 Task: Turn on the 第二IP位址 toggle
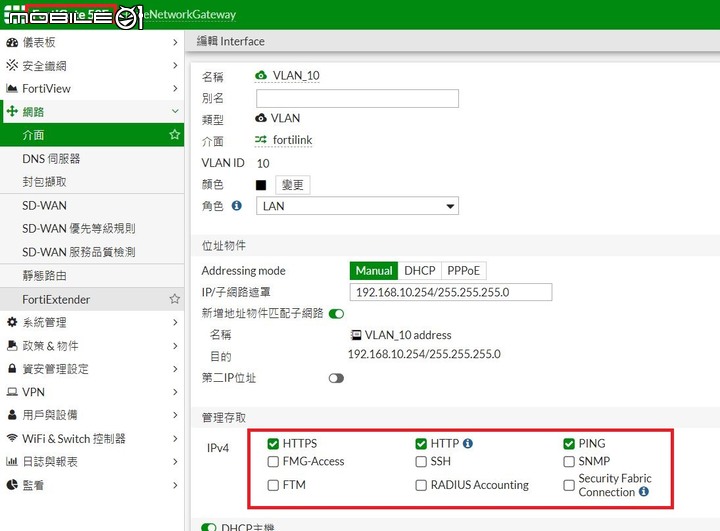(x=336, y=378)
